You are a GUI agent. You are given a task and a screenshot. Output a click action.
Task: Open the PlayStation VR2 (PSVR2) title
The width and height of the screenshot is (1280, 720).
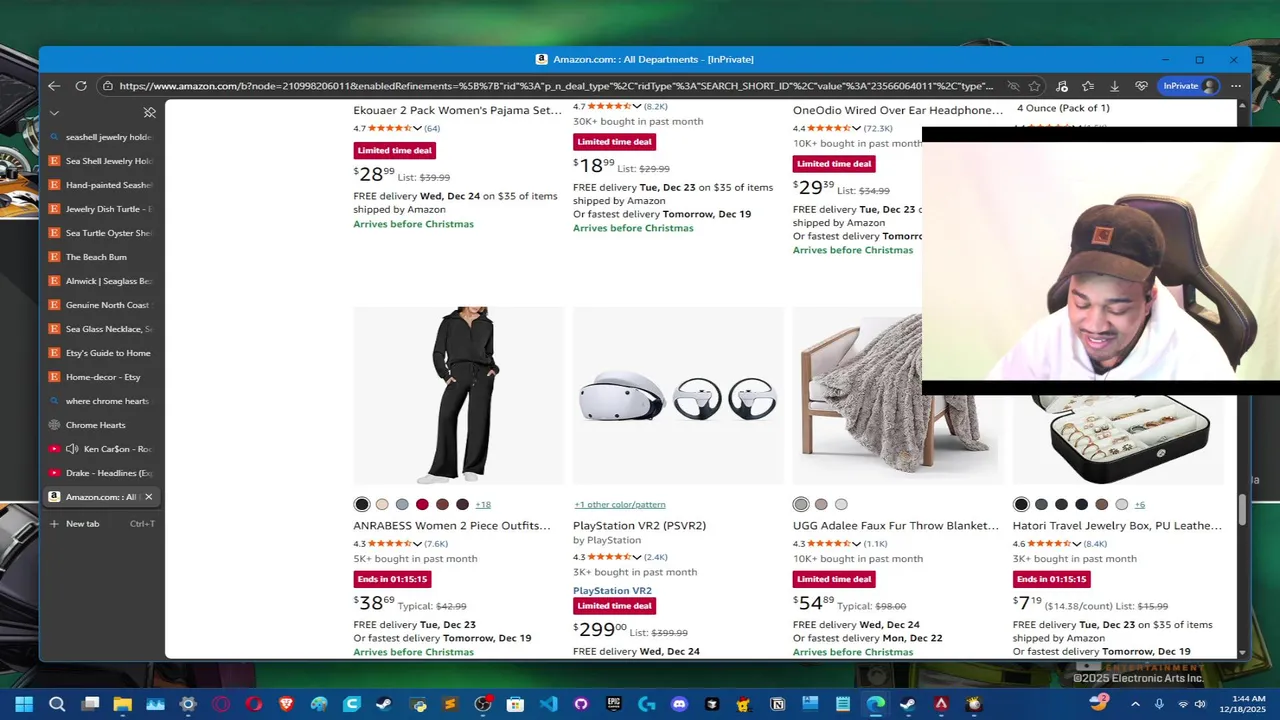point(639,525)
